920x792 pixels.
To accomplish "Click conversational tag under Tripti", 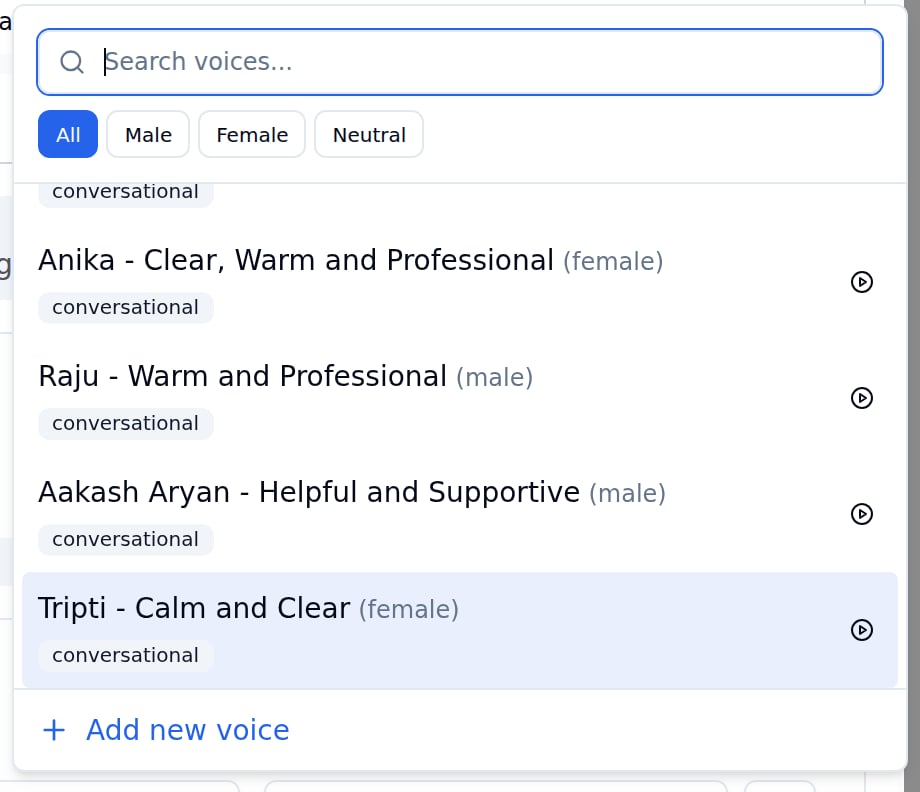I will tap(126, 655).
